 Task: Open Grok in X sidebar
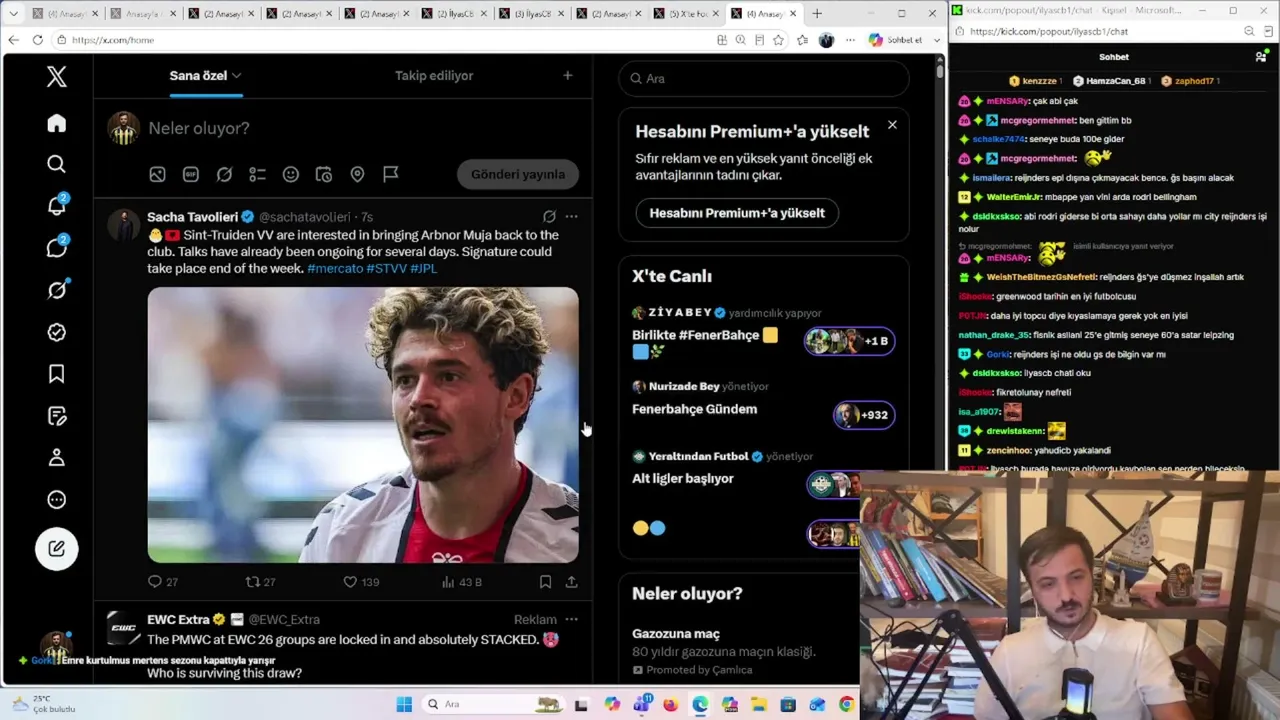point(57,290)
